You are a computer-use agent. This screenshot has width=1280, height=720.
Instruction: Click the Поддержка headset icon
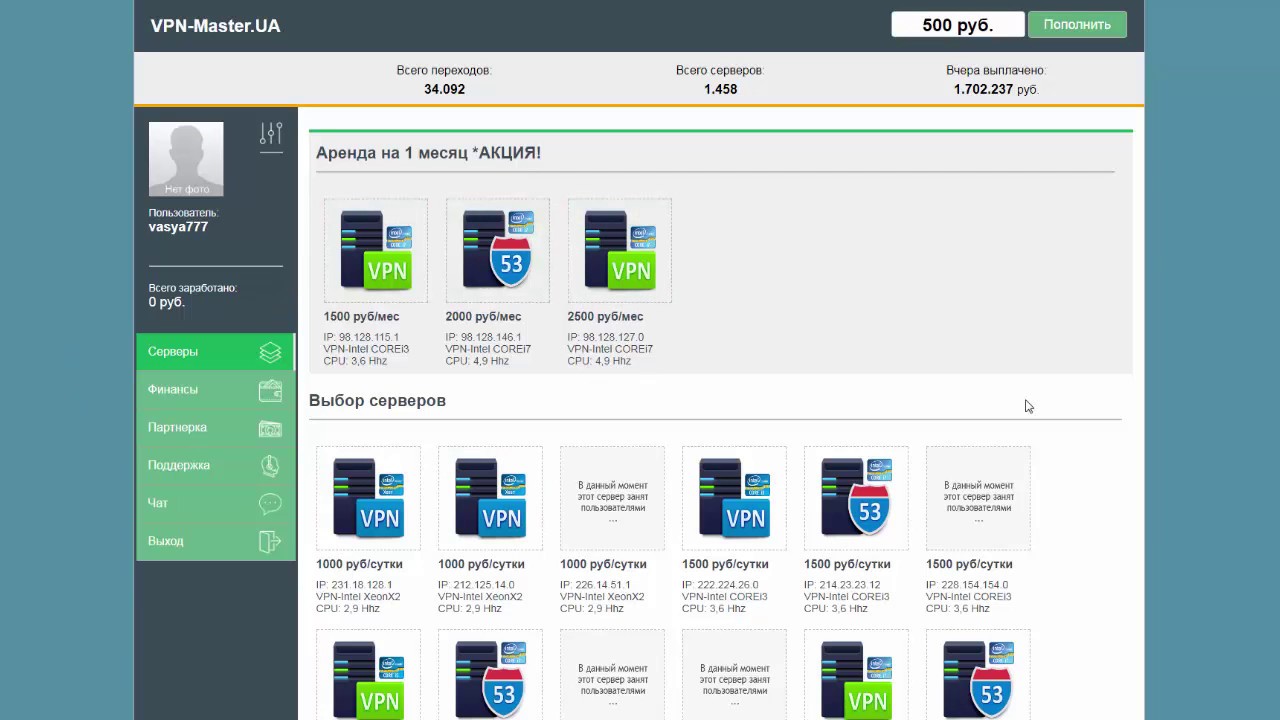[270, 465]
